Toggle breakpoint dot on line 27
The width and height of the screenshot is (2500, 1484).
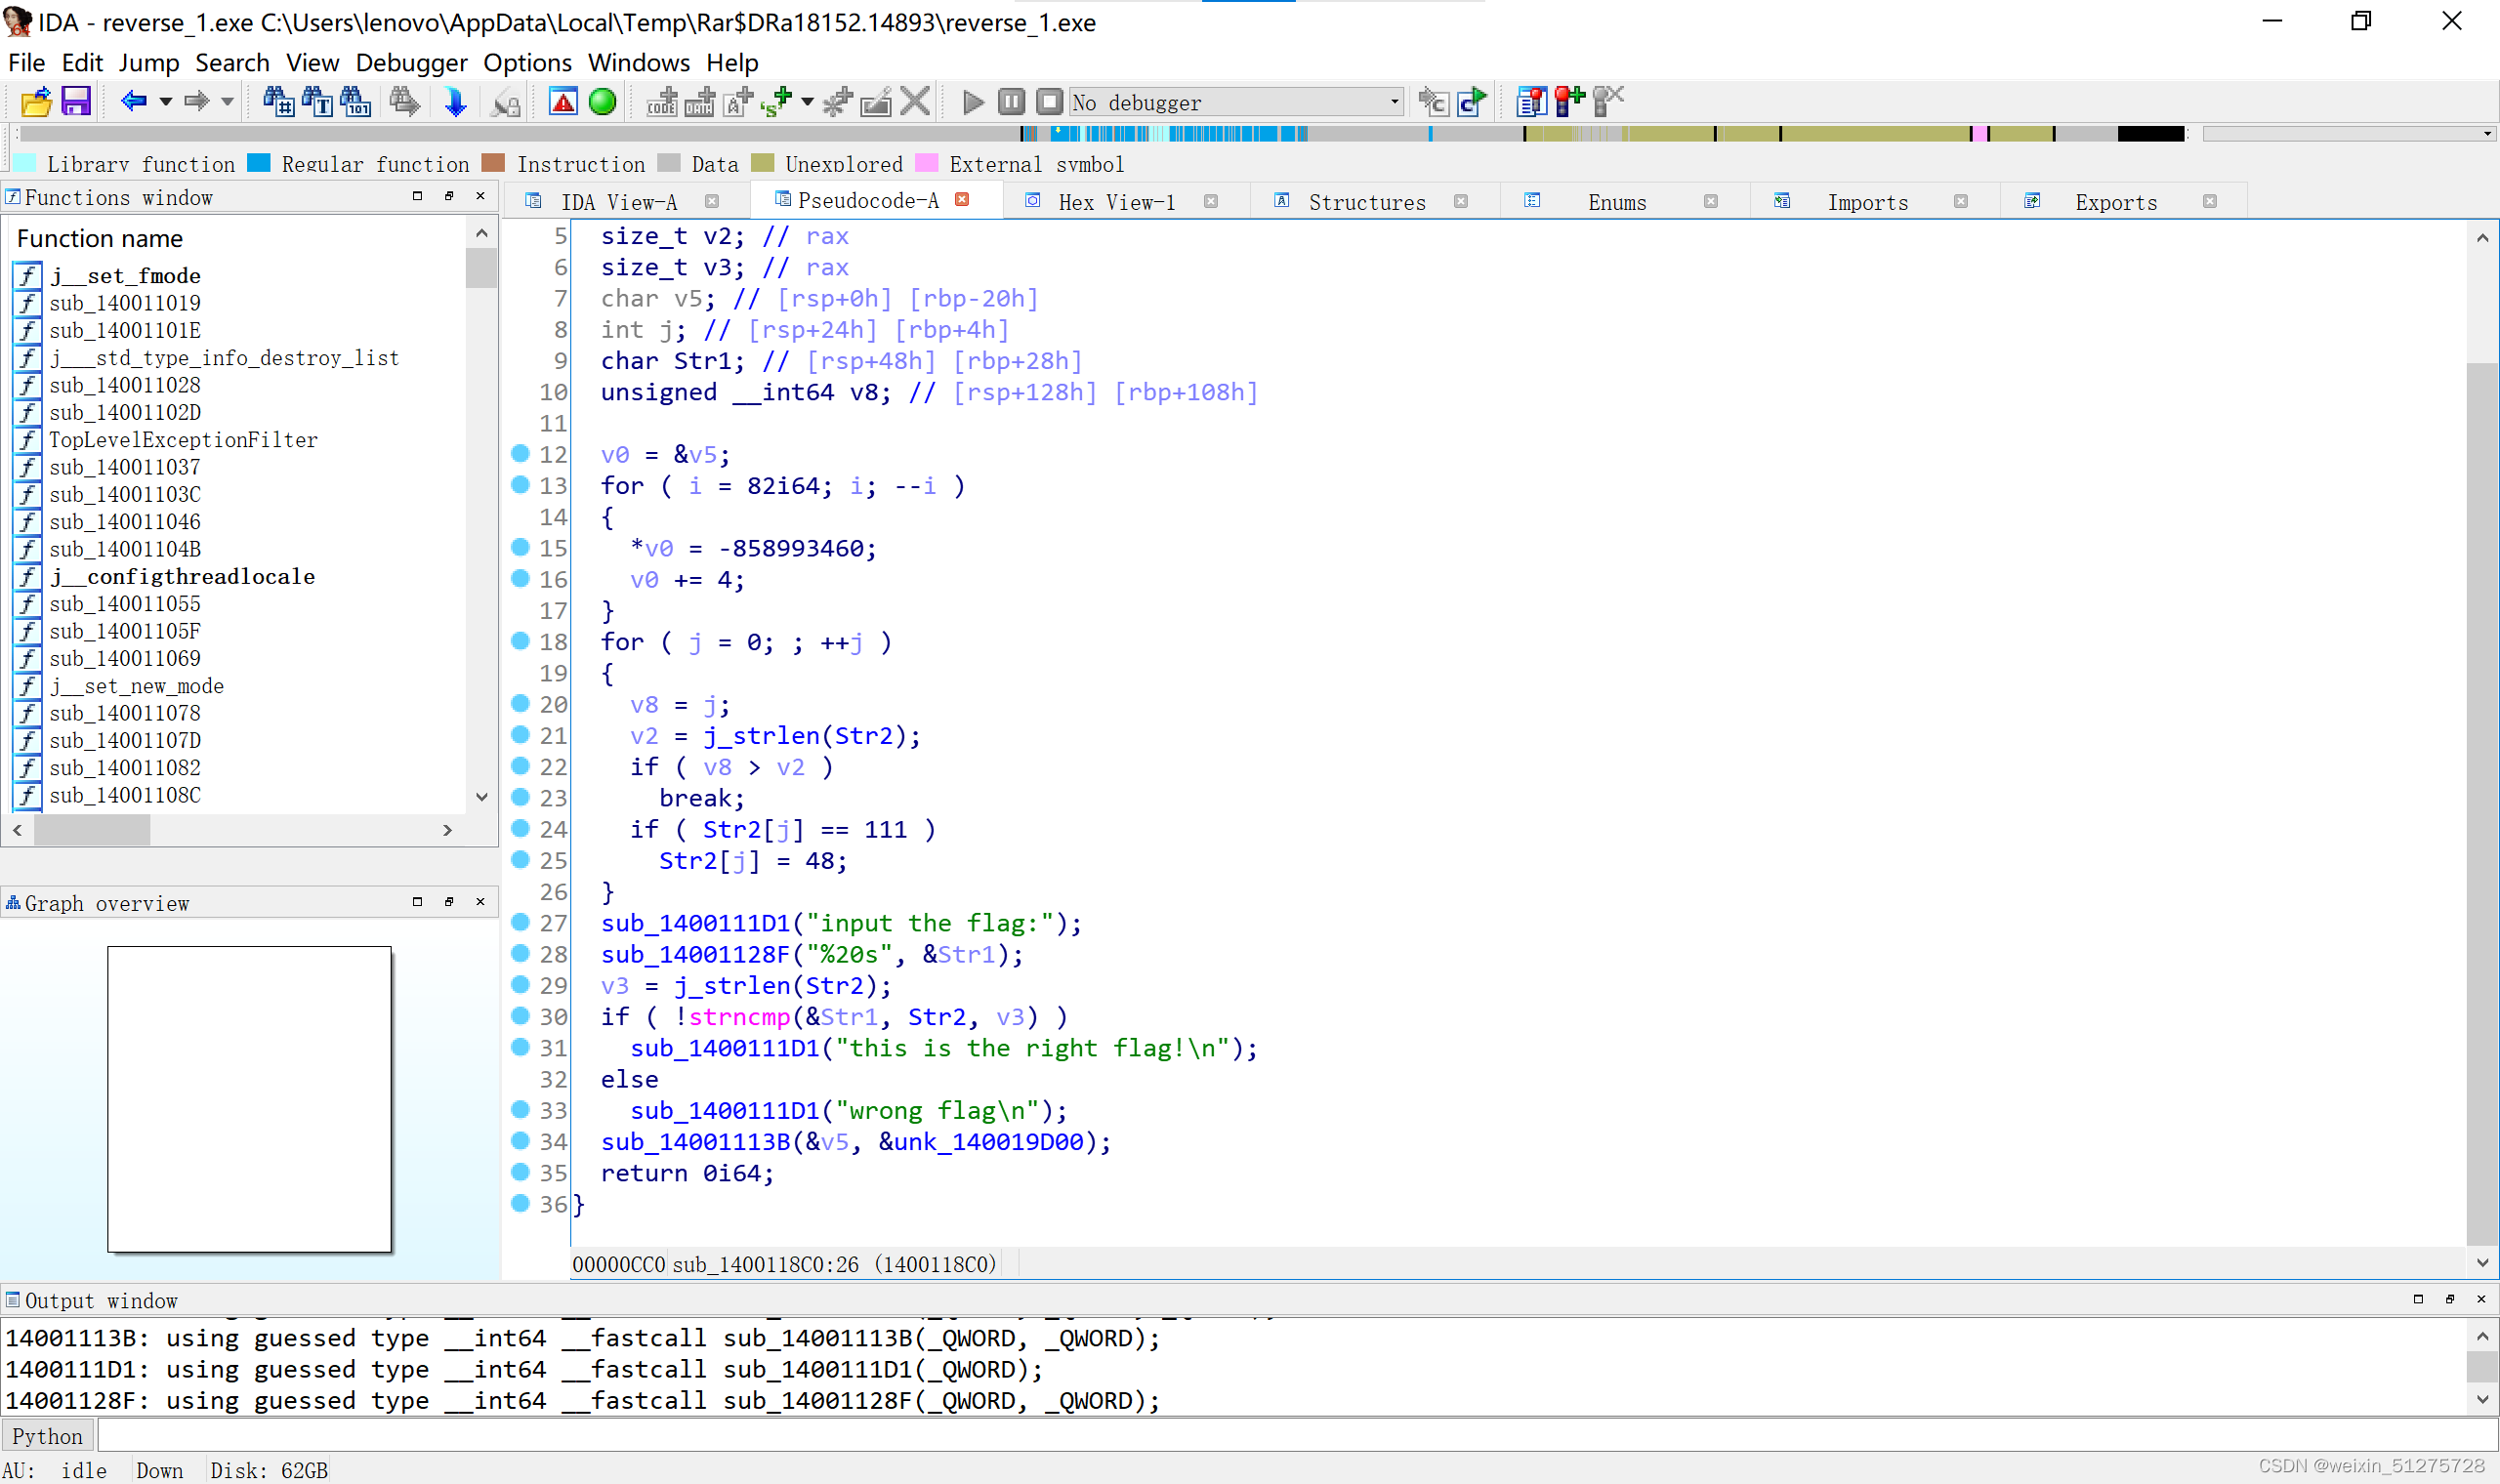point(520,922)
